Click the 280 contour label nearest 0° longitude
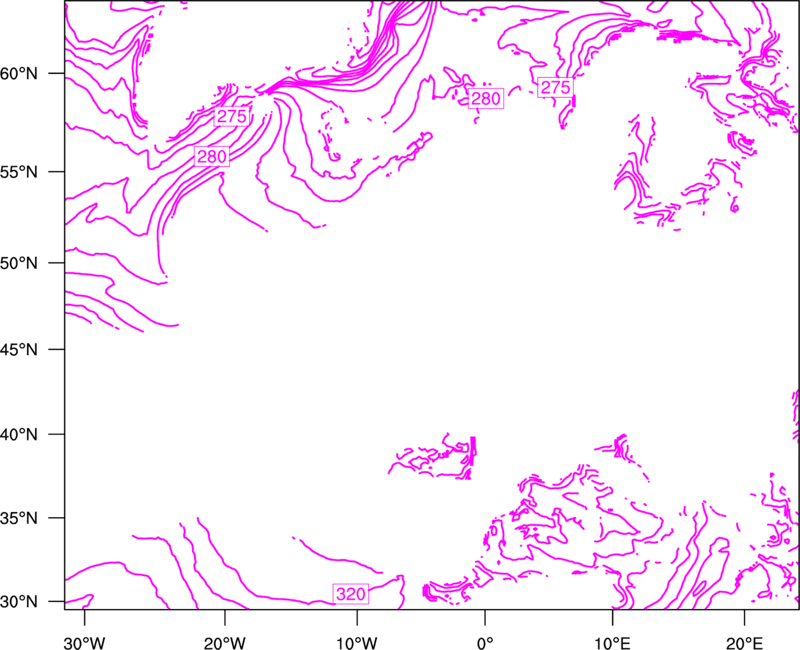This screenshot has height=650, width=800. [486, 98]
